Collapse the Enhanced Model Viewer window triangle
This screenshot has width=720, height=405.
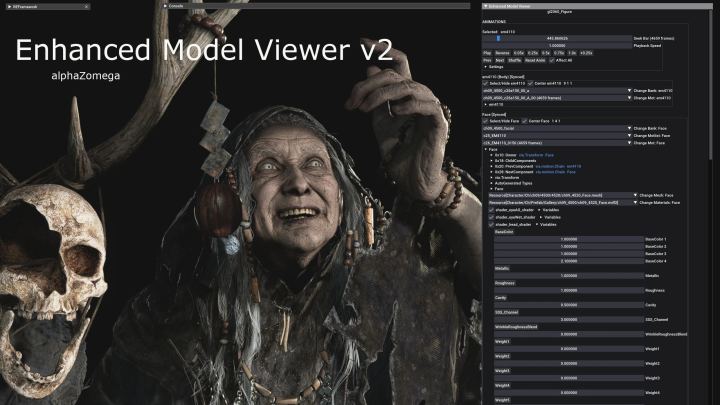[485, 6]
